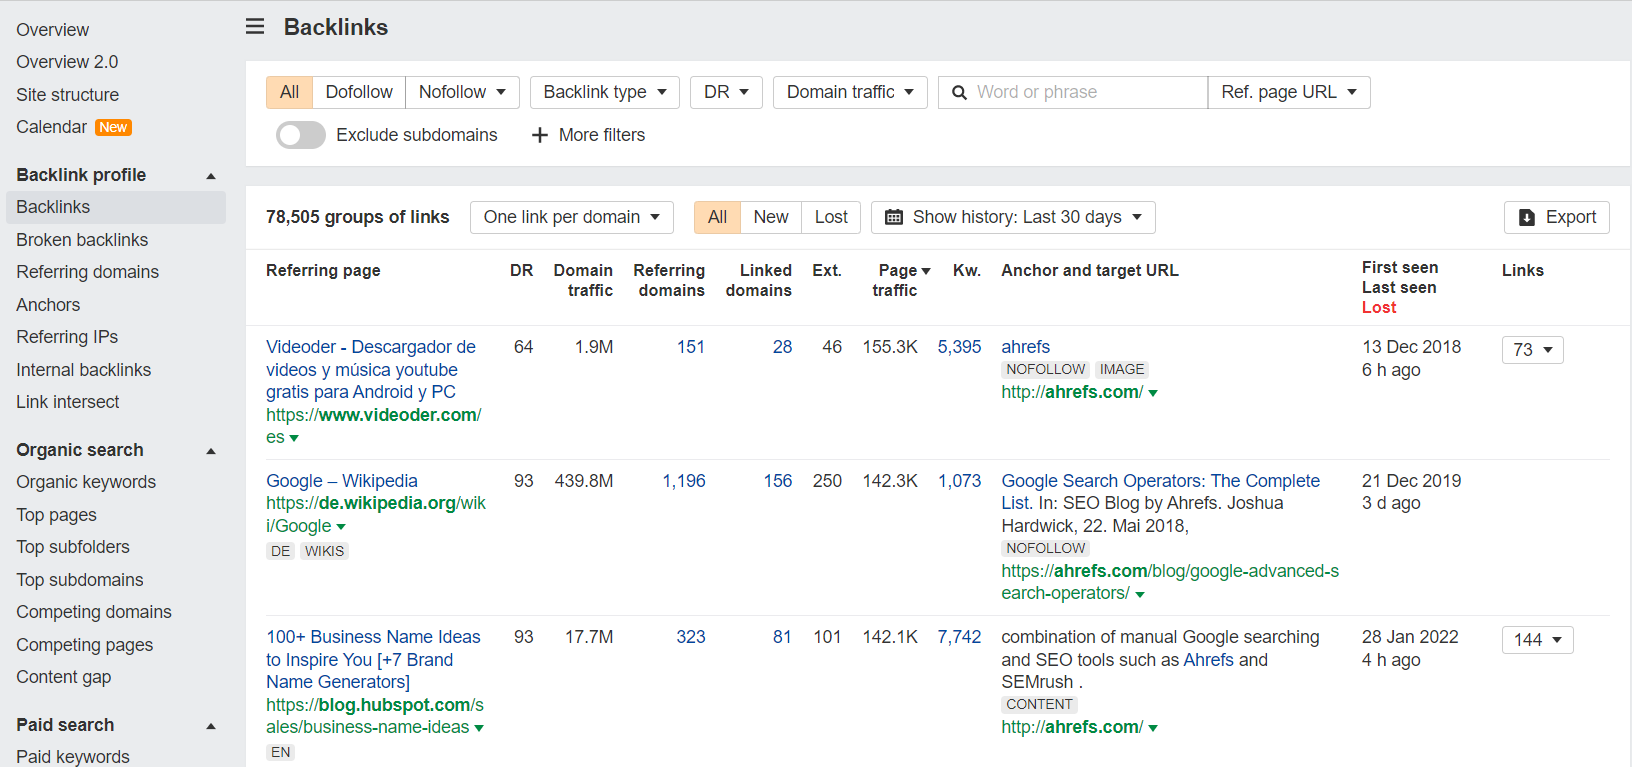
Task: Click the New badge next to Calendar
Action: 113,127
